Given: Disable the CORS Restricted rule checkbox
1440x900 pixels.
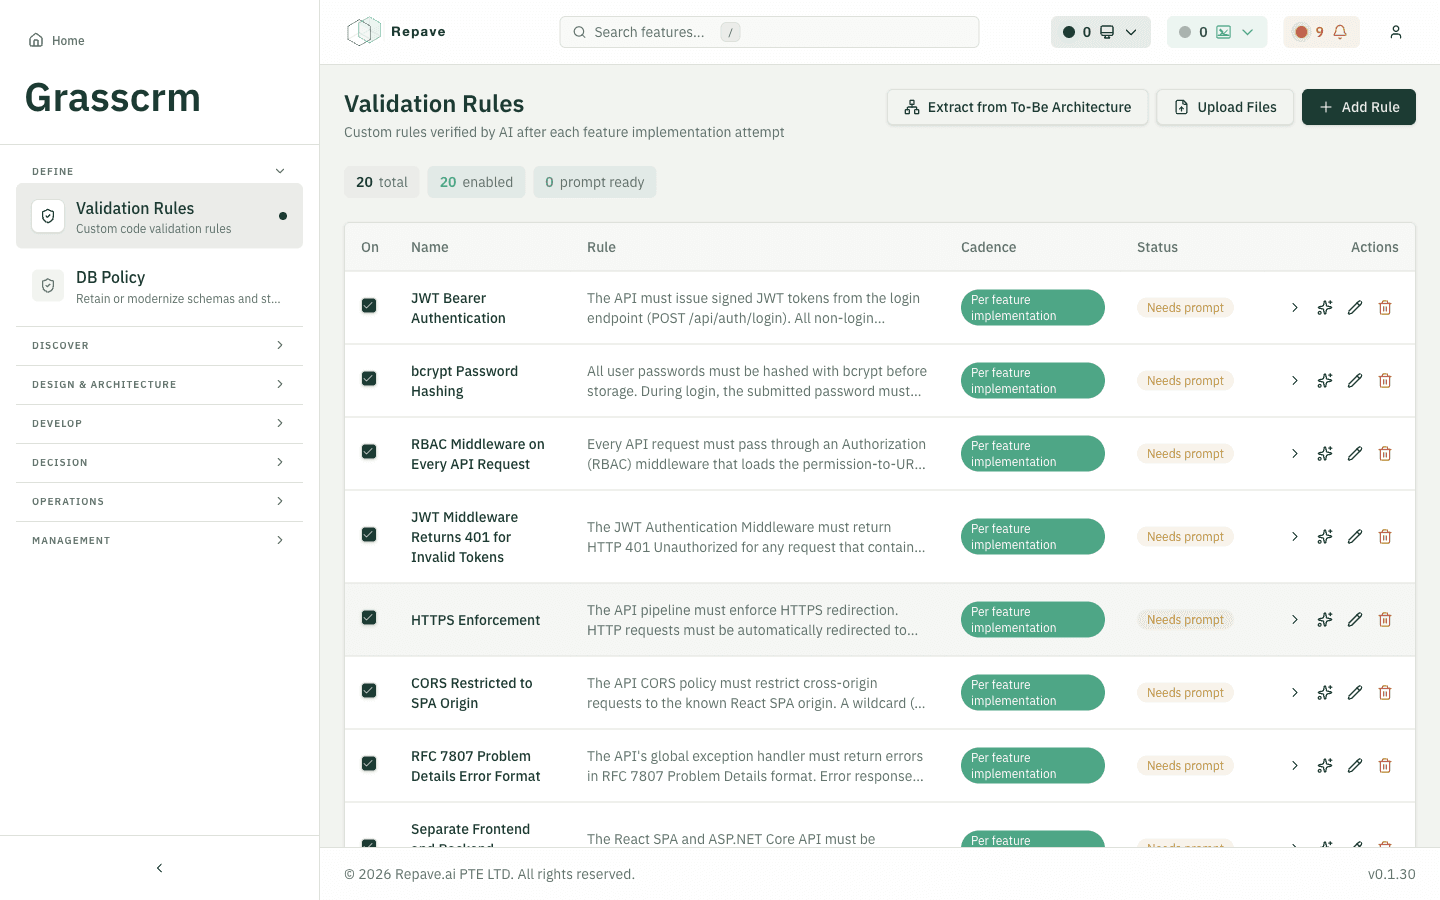Looking at the screenshot, I should tap(369, 691).
